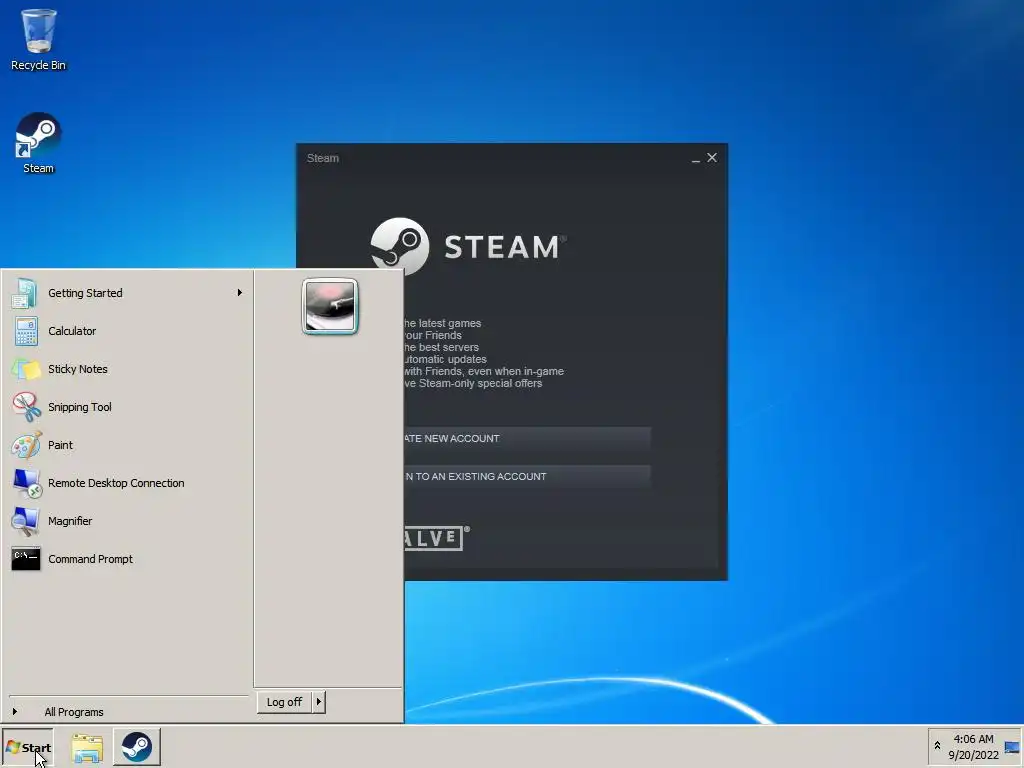Click the Getting Started icon in Start menu
This screenshot has width=1024, height=768.
tap(25, 293)
